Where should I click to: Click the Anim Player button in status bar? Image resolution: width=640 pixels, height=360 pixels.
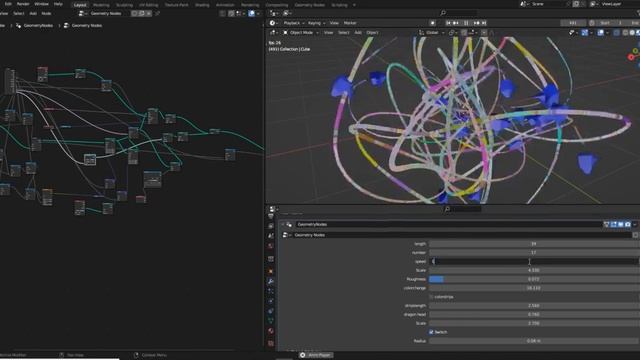click(316, 355)
